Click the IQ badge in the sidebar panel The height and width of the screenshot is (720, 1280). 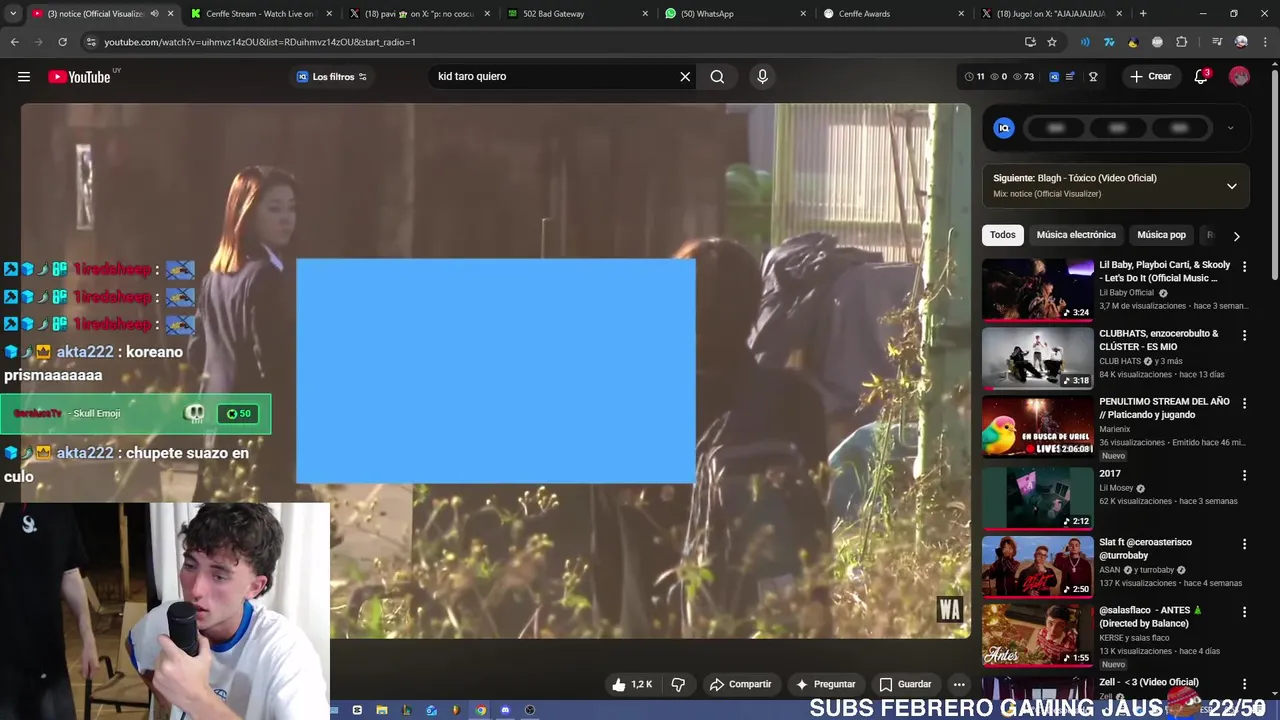point(1004,128)
